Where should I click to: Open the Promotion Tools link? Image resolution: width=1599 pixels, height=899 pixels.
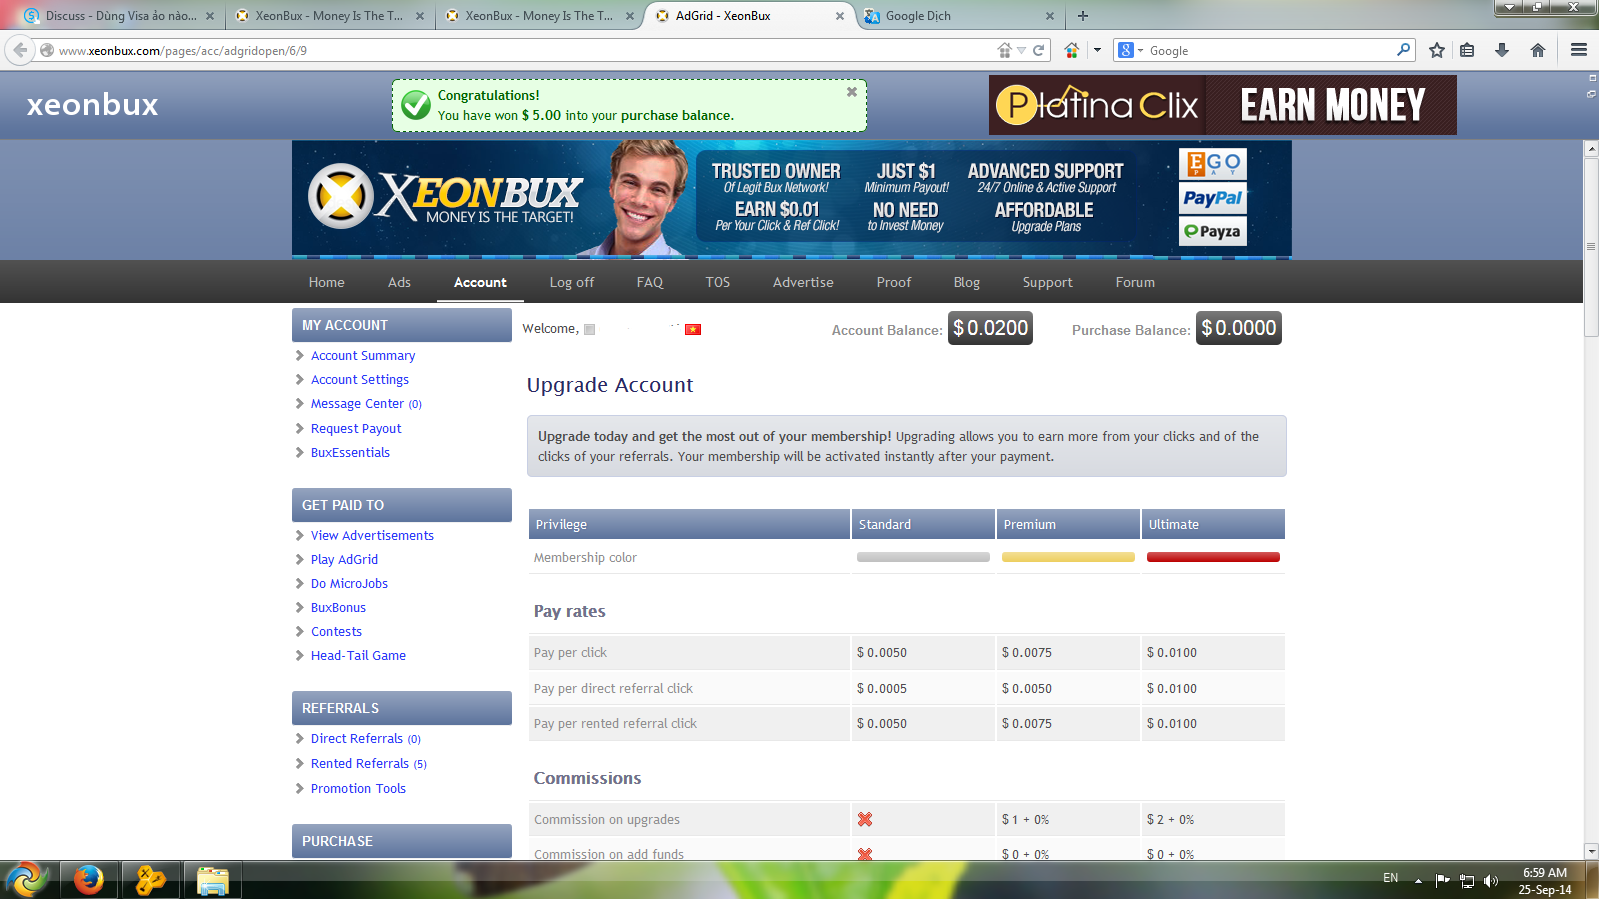point(358,788)
